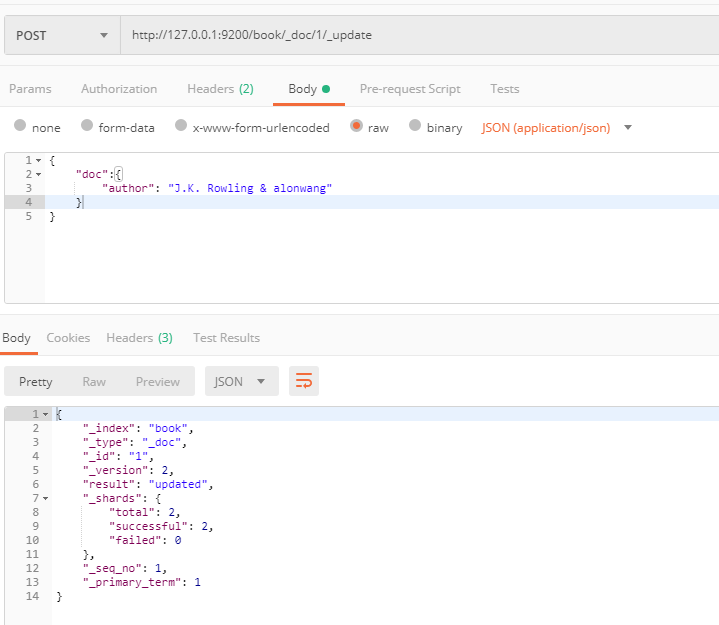Switch to response Body tab
Screen dimensions: 719x625
17,338
